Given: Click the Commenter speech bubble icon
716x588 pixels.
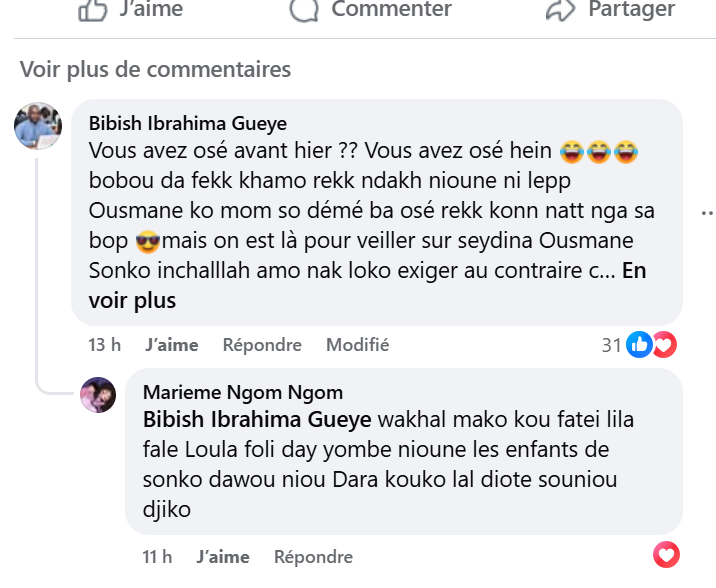Looking at the screenshot, I should tap(303, 10).
